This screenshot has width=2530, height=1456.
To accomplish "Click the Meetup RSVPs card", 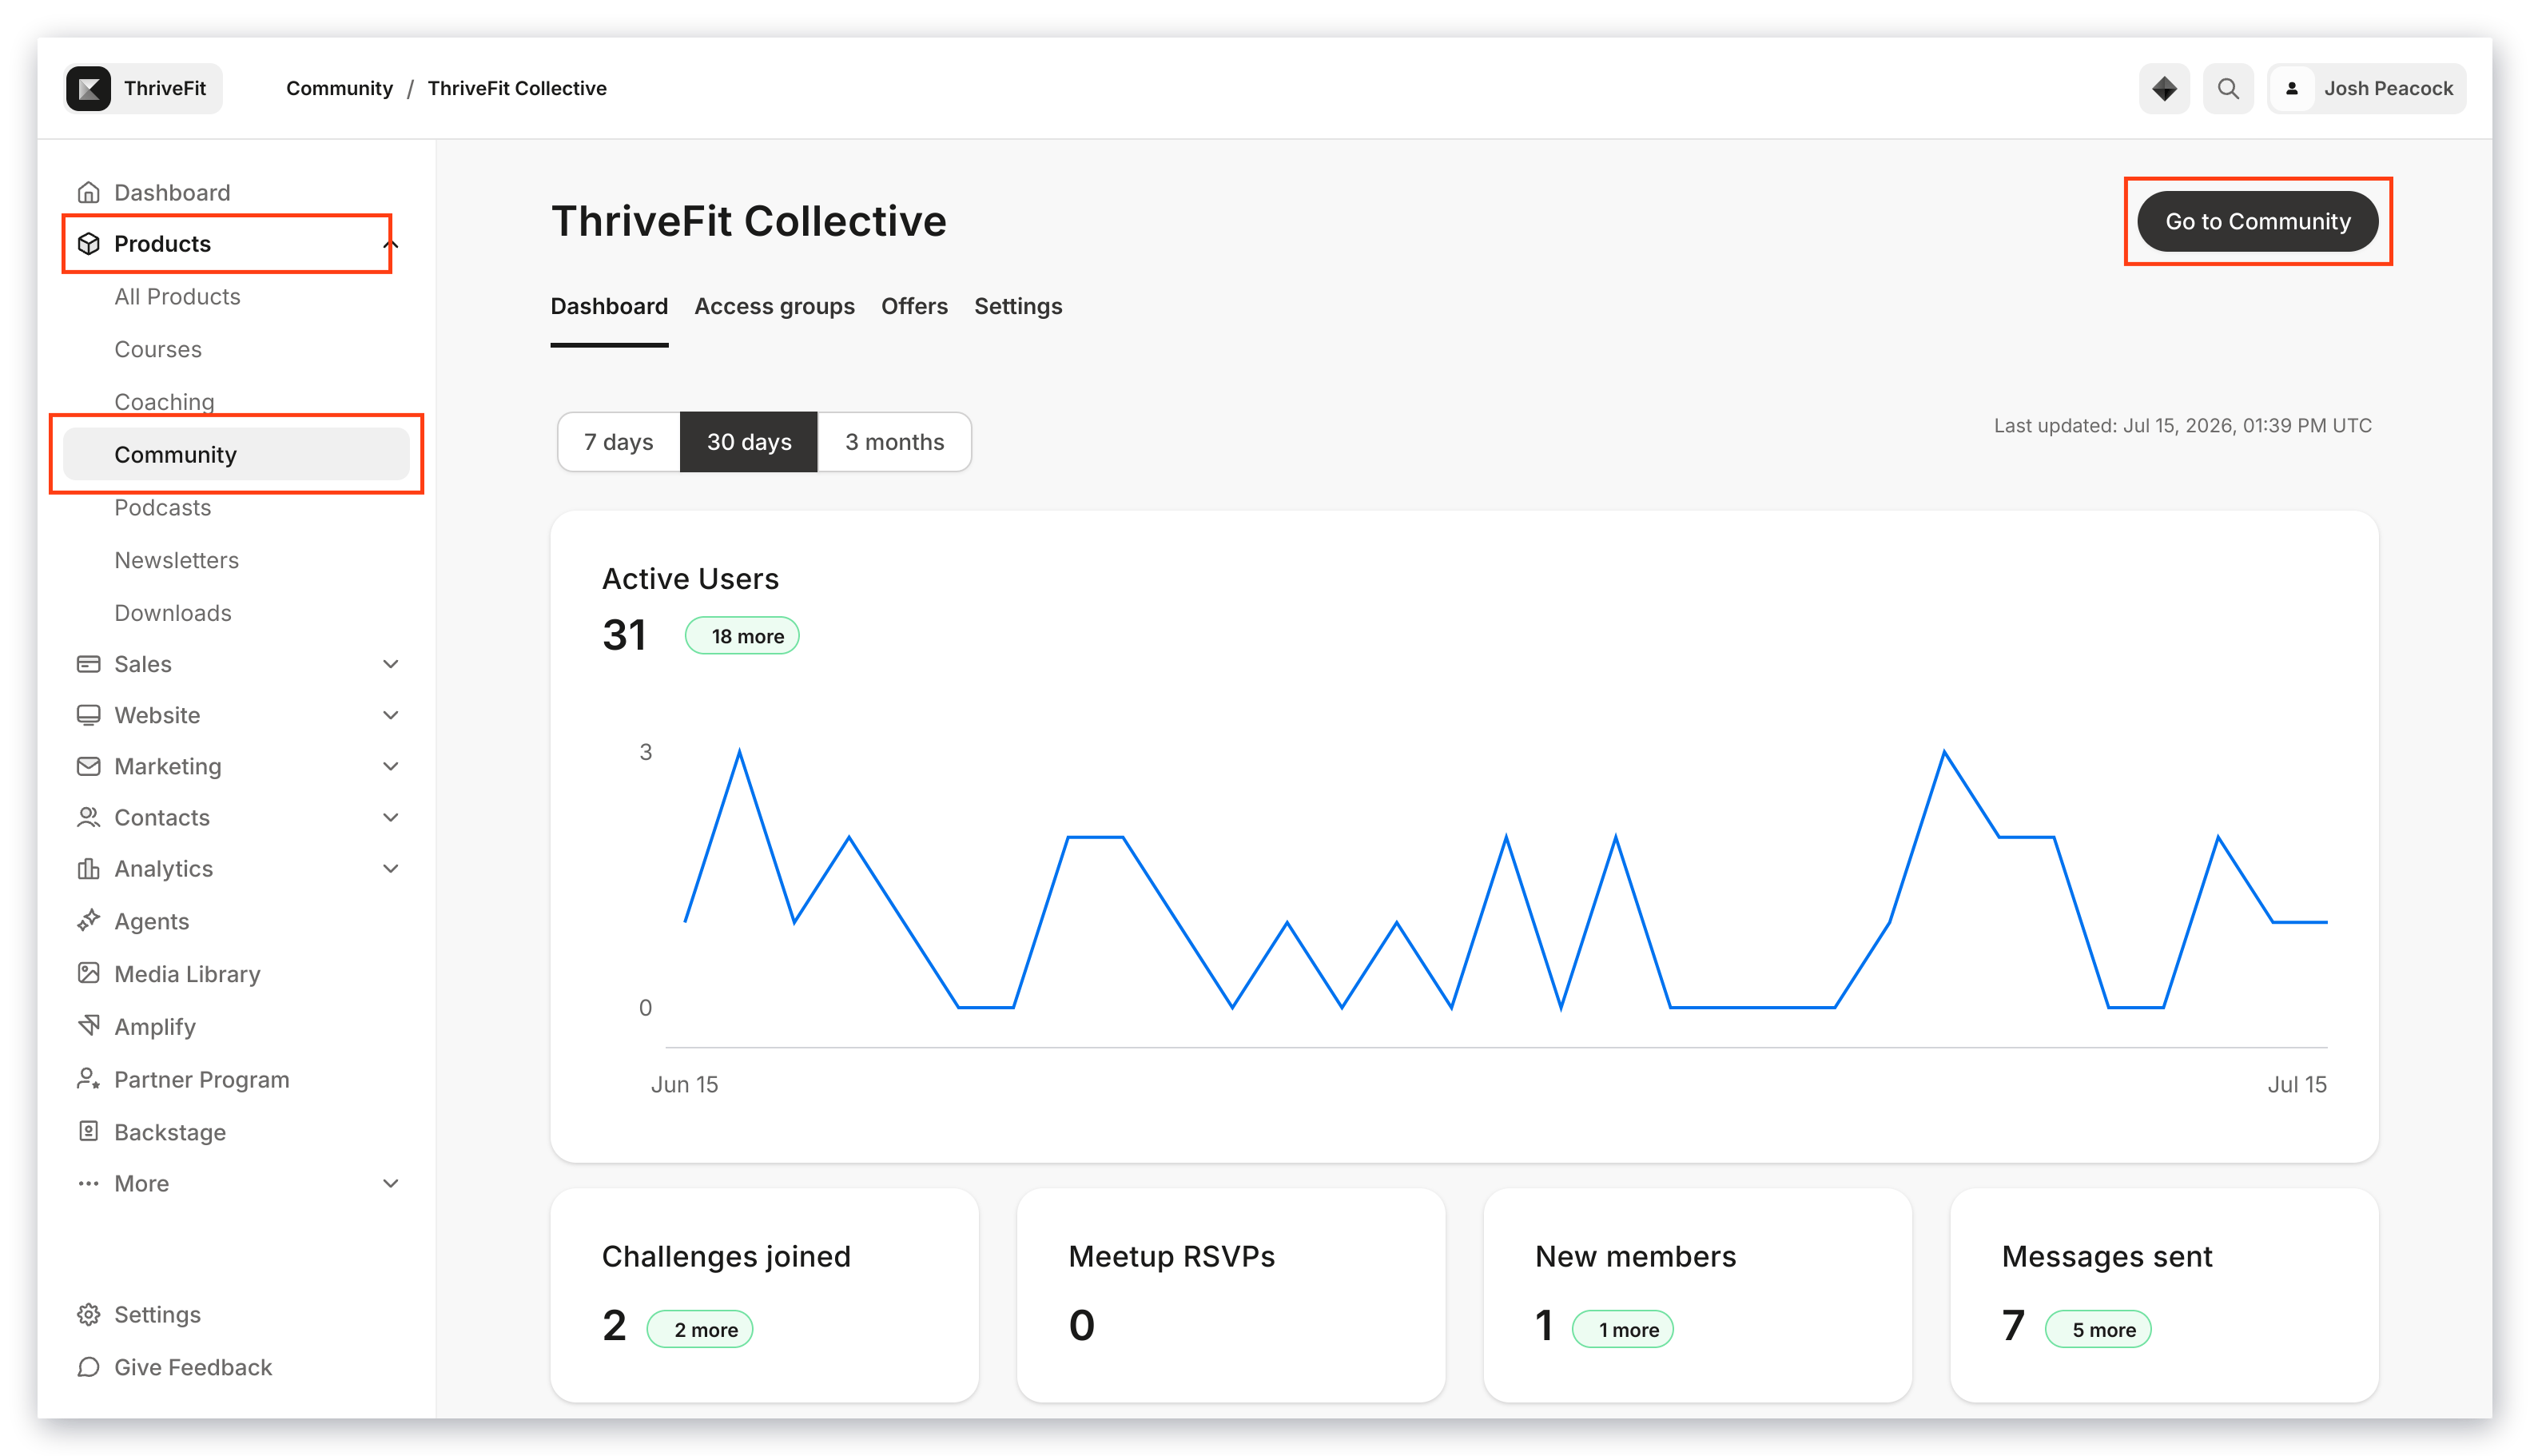I will click(x=1230, y=1295).
